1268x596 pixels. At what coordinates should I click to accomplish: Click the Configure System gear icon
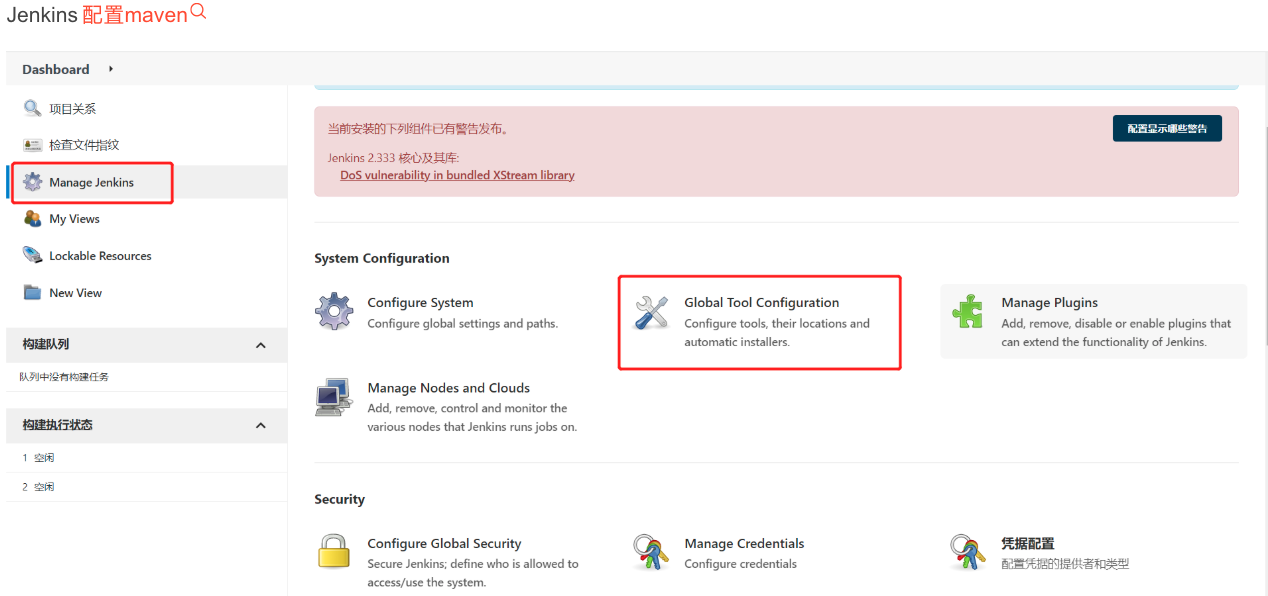click(334, 311)
